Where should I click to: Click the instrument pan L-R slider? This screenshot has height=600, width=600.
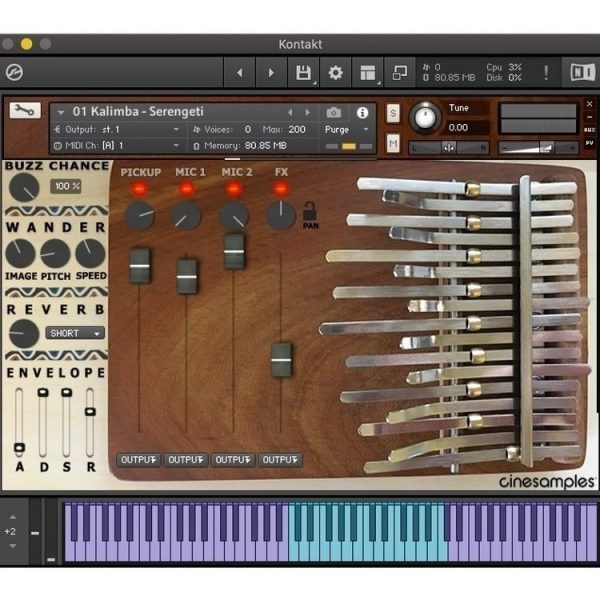[x=448, y=147]
